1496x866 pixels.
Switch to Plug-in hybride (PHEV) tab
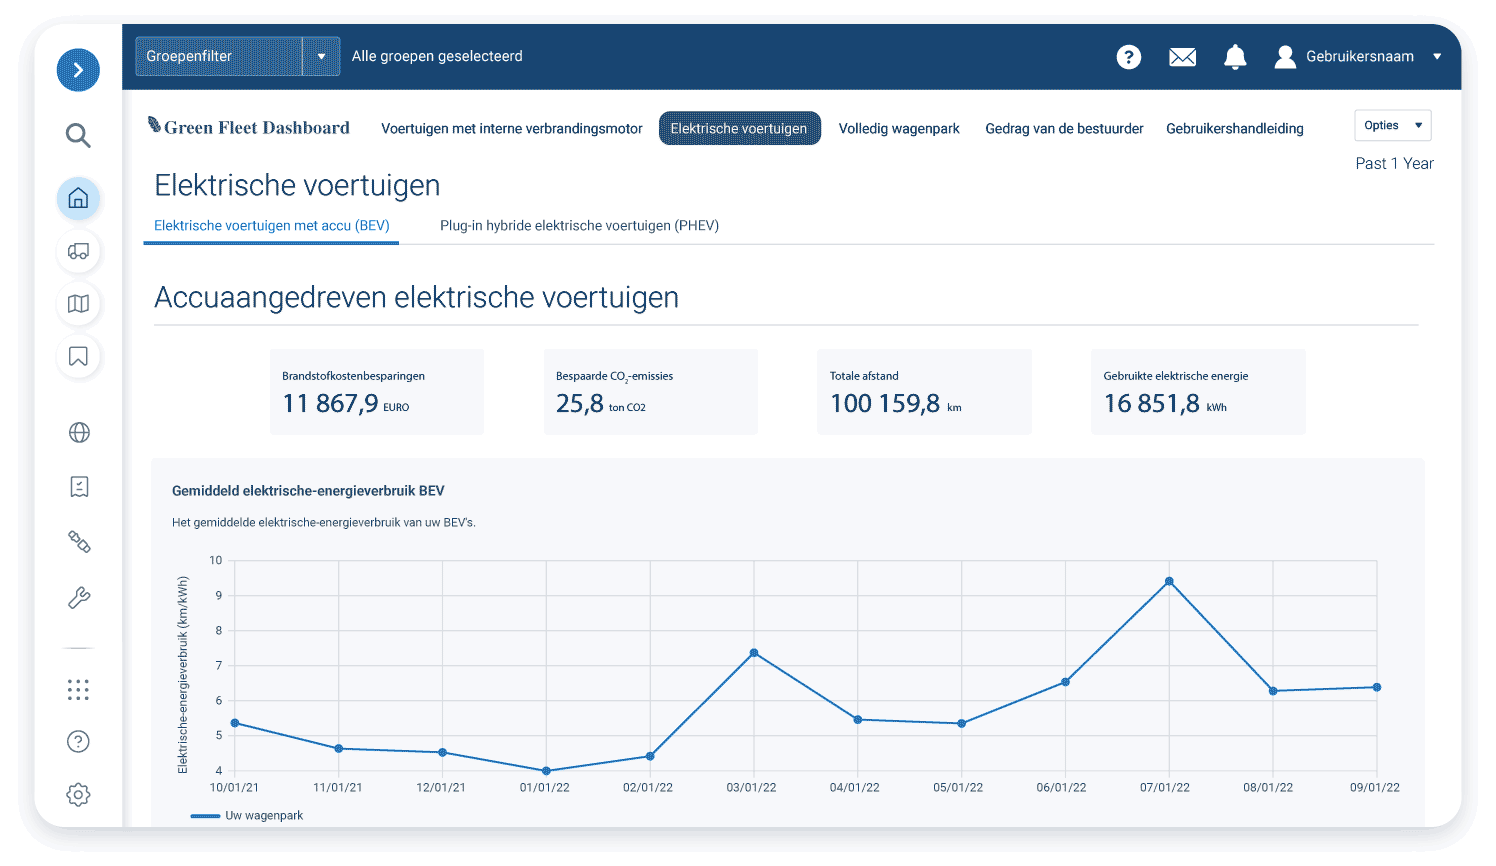[579, 226]
